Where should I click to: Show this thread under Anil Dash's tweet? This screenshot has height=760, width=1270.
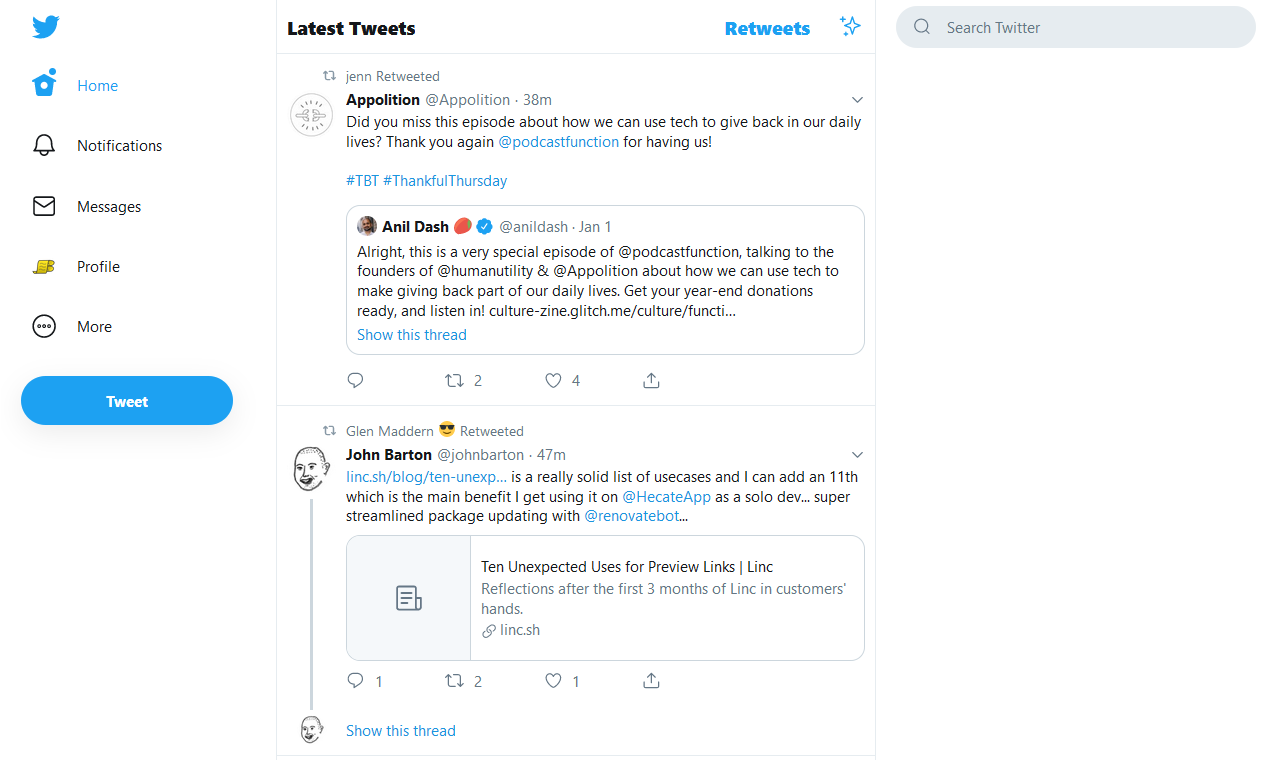tap(411, 334)
